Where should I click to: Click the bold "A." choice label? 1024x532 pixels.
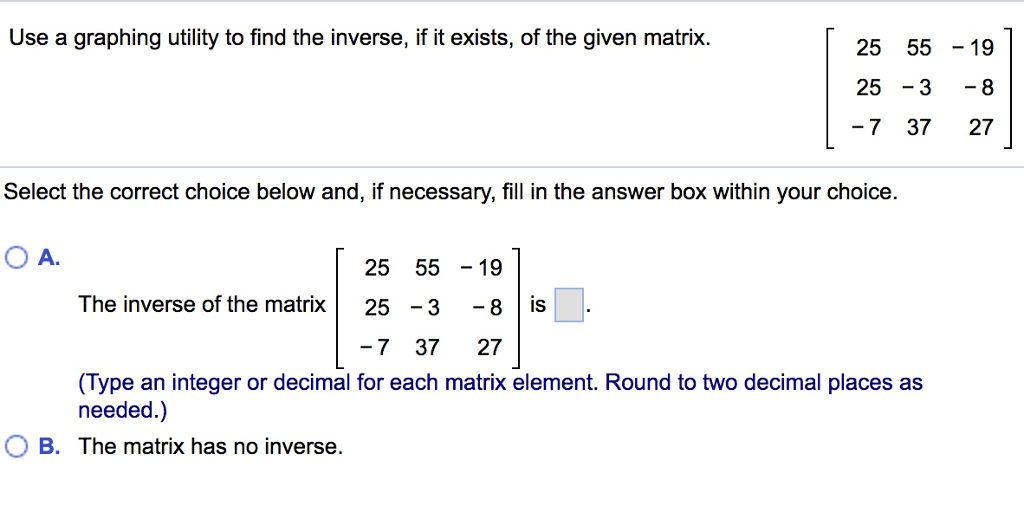click(49, 257)
